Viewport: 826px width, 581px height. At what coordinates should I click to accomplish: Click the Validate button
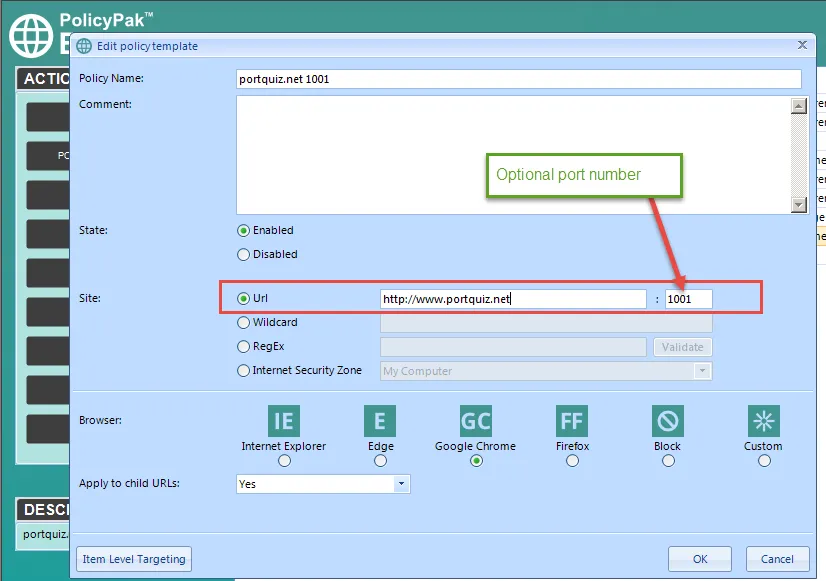683,347
